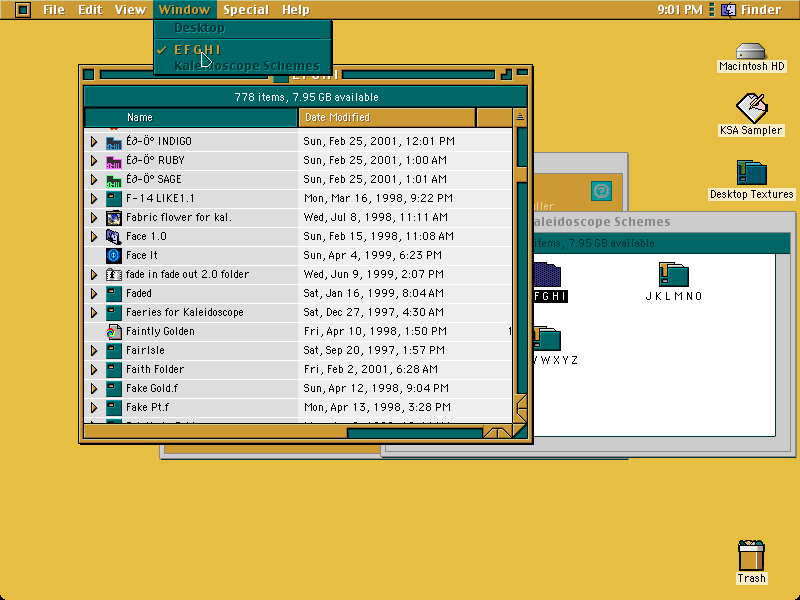Open the Special menu
Image resolution: width=800 pixels, height=600 pixels.
pos(246,10)
